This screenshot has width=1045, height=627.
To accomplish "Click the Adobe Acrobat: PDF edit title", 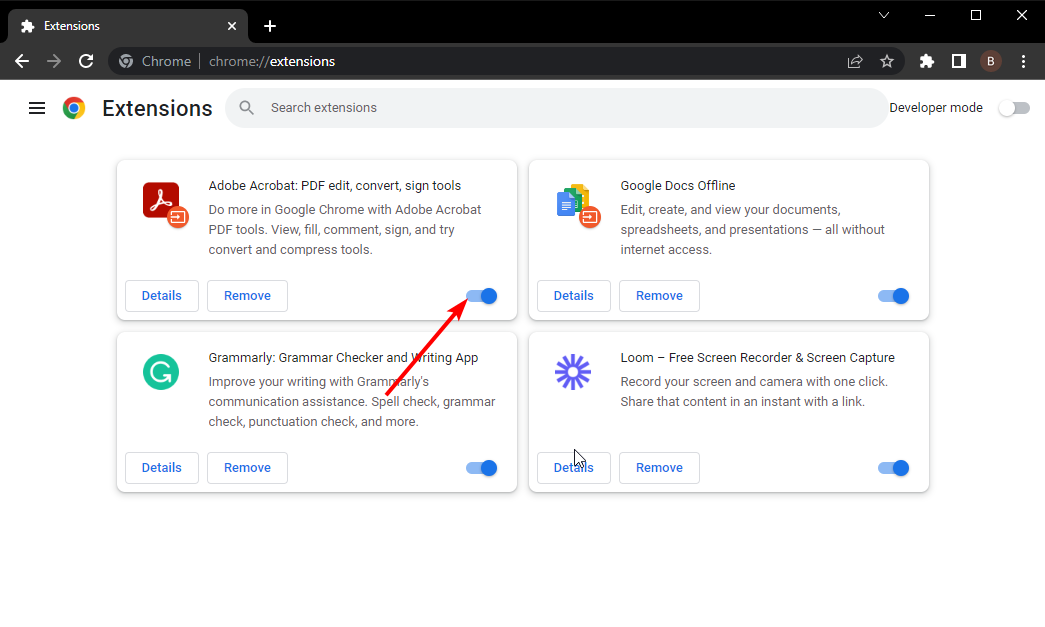I will 335,186.
